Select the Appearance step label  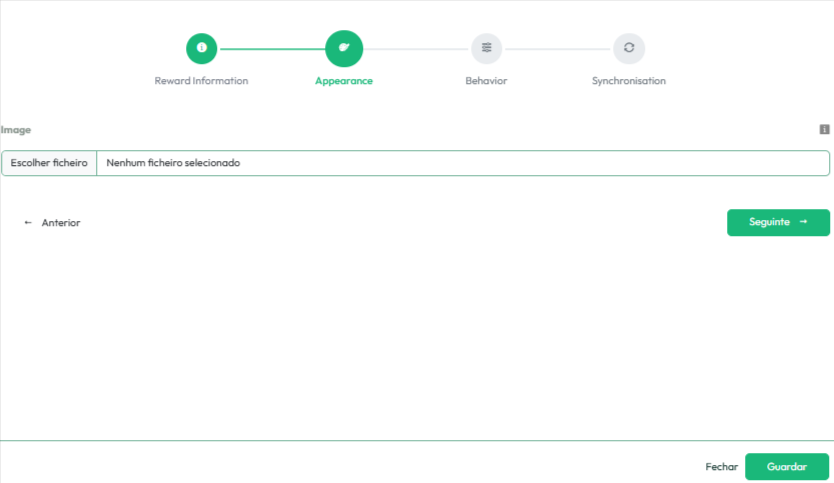344,81
